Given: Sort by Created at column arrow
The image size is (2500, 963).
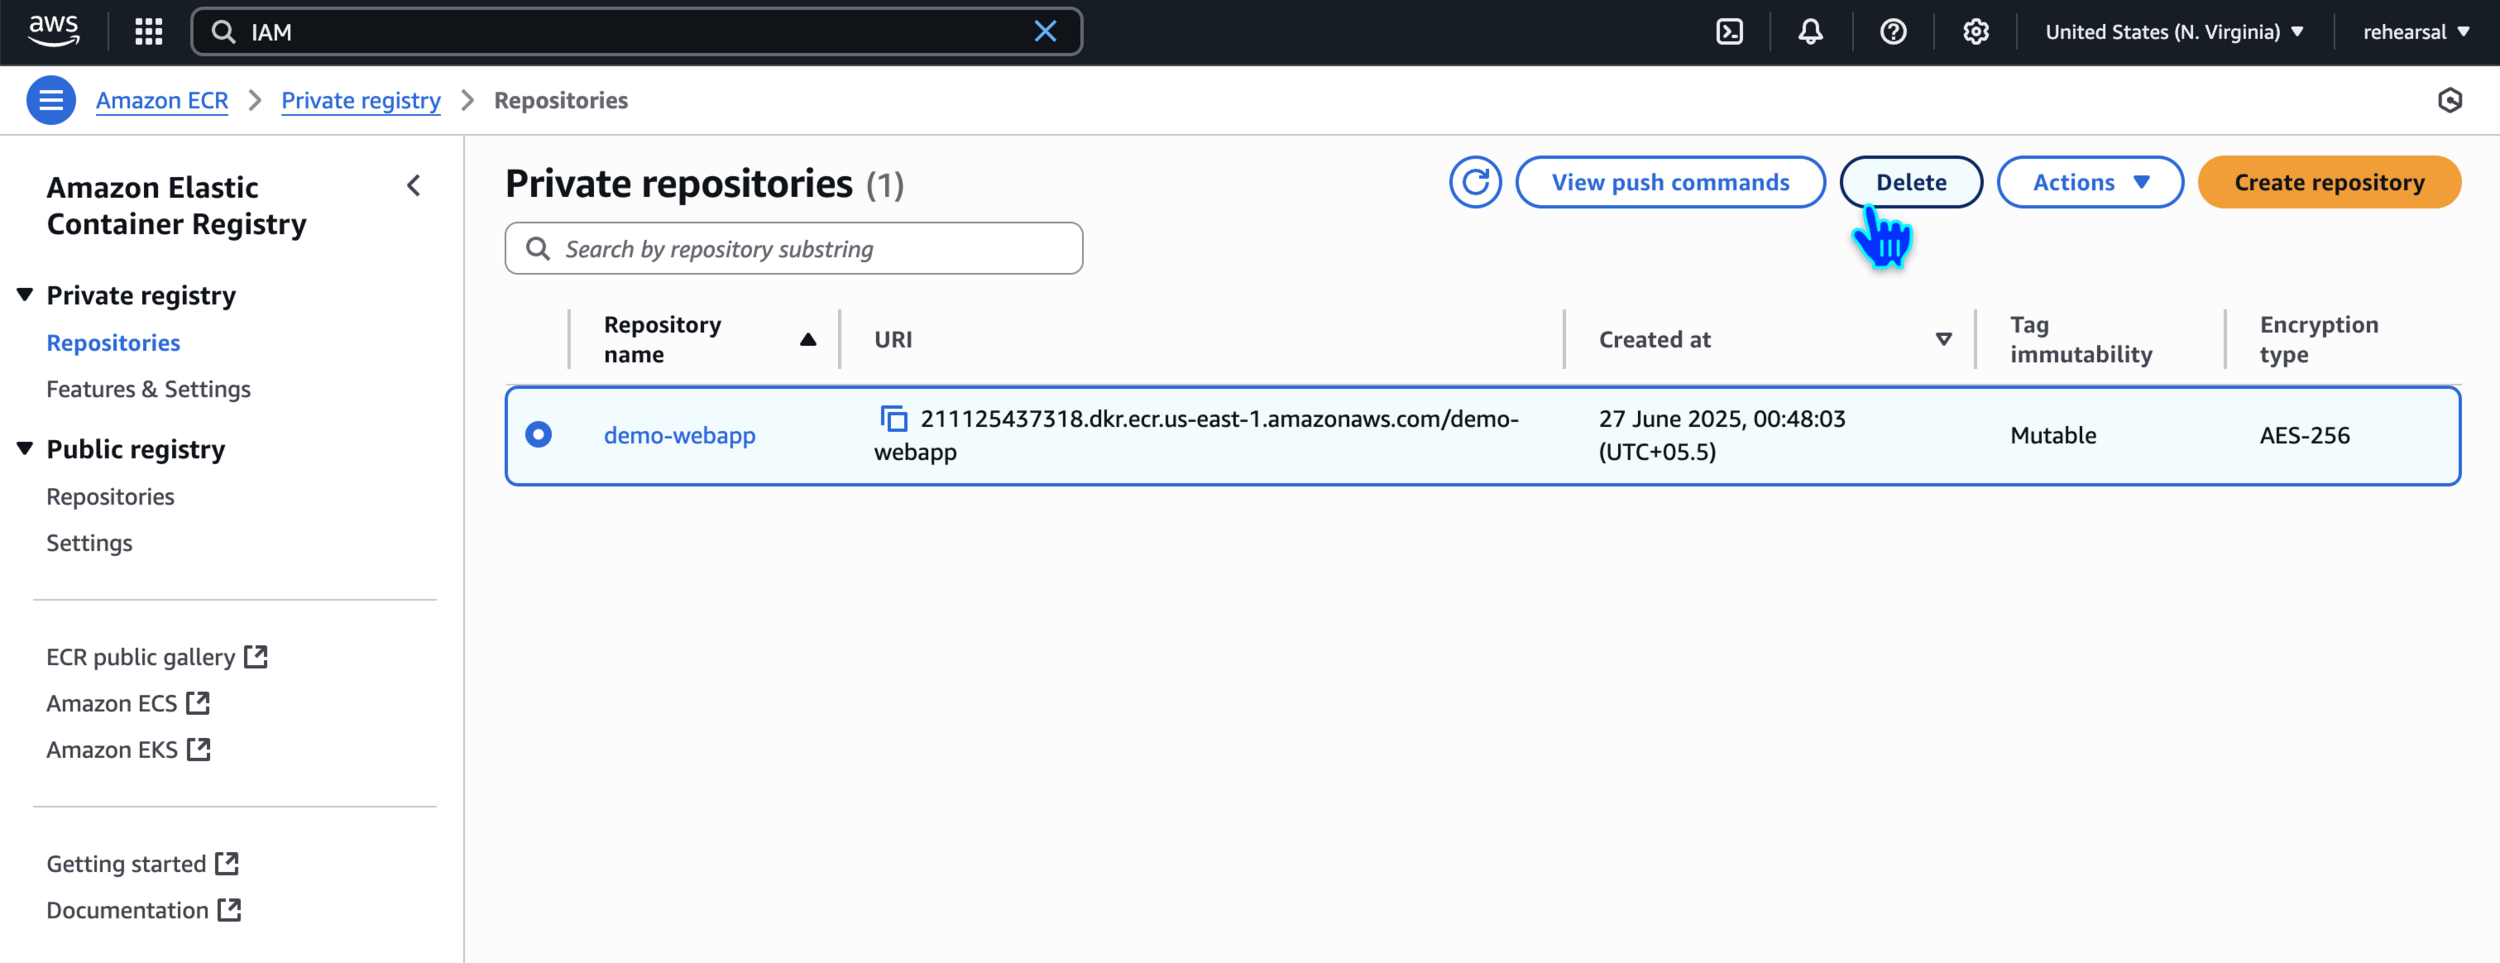Looking at the screenshot, I should [1943, 340].
